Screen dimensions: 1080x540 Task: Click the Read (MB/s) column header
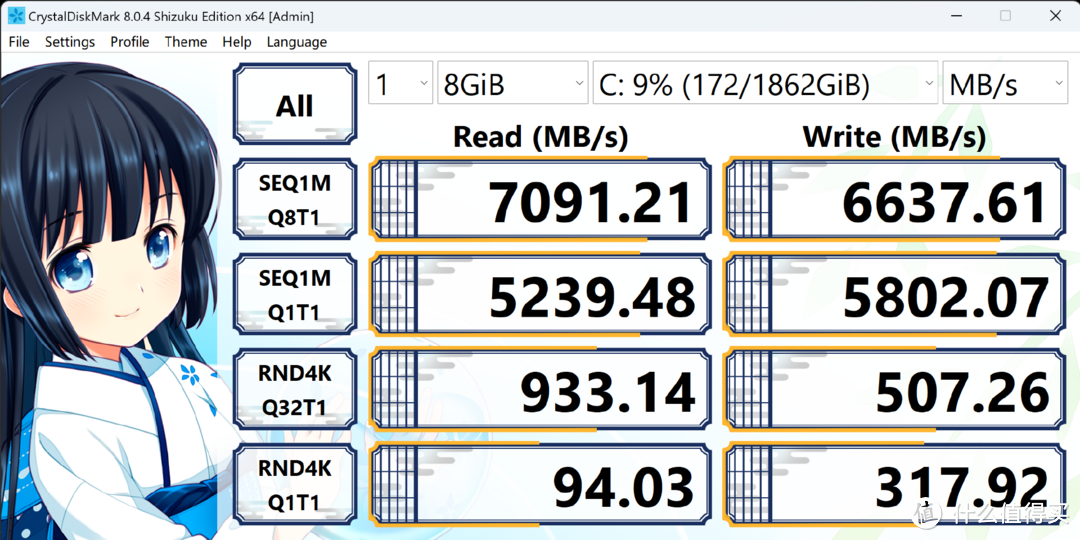(541, 138)
